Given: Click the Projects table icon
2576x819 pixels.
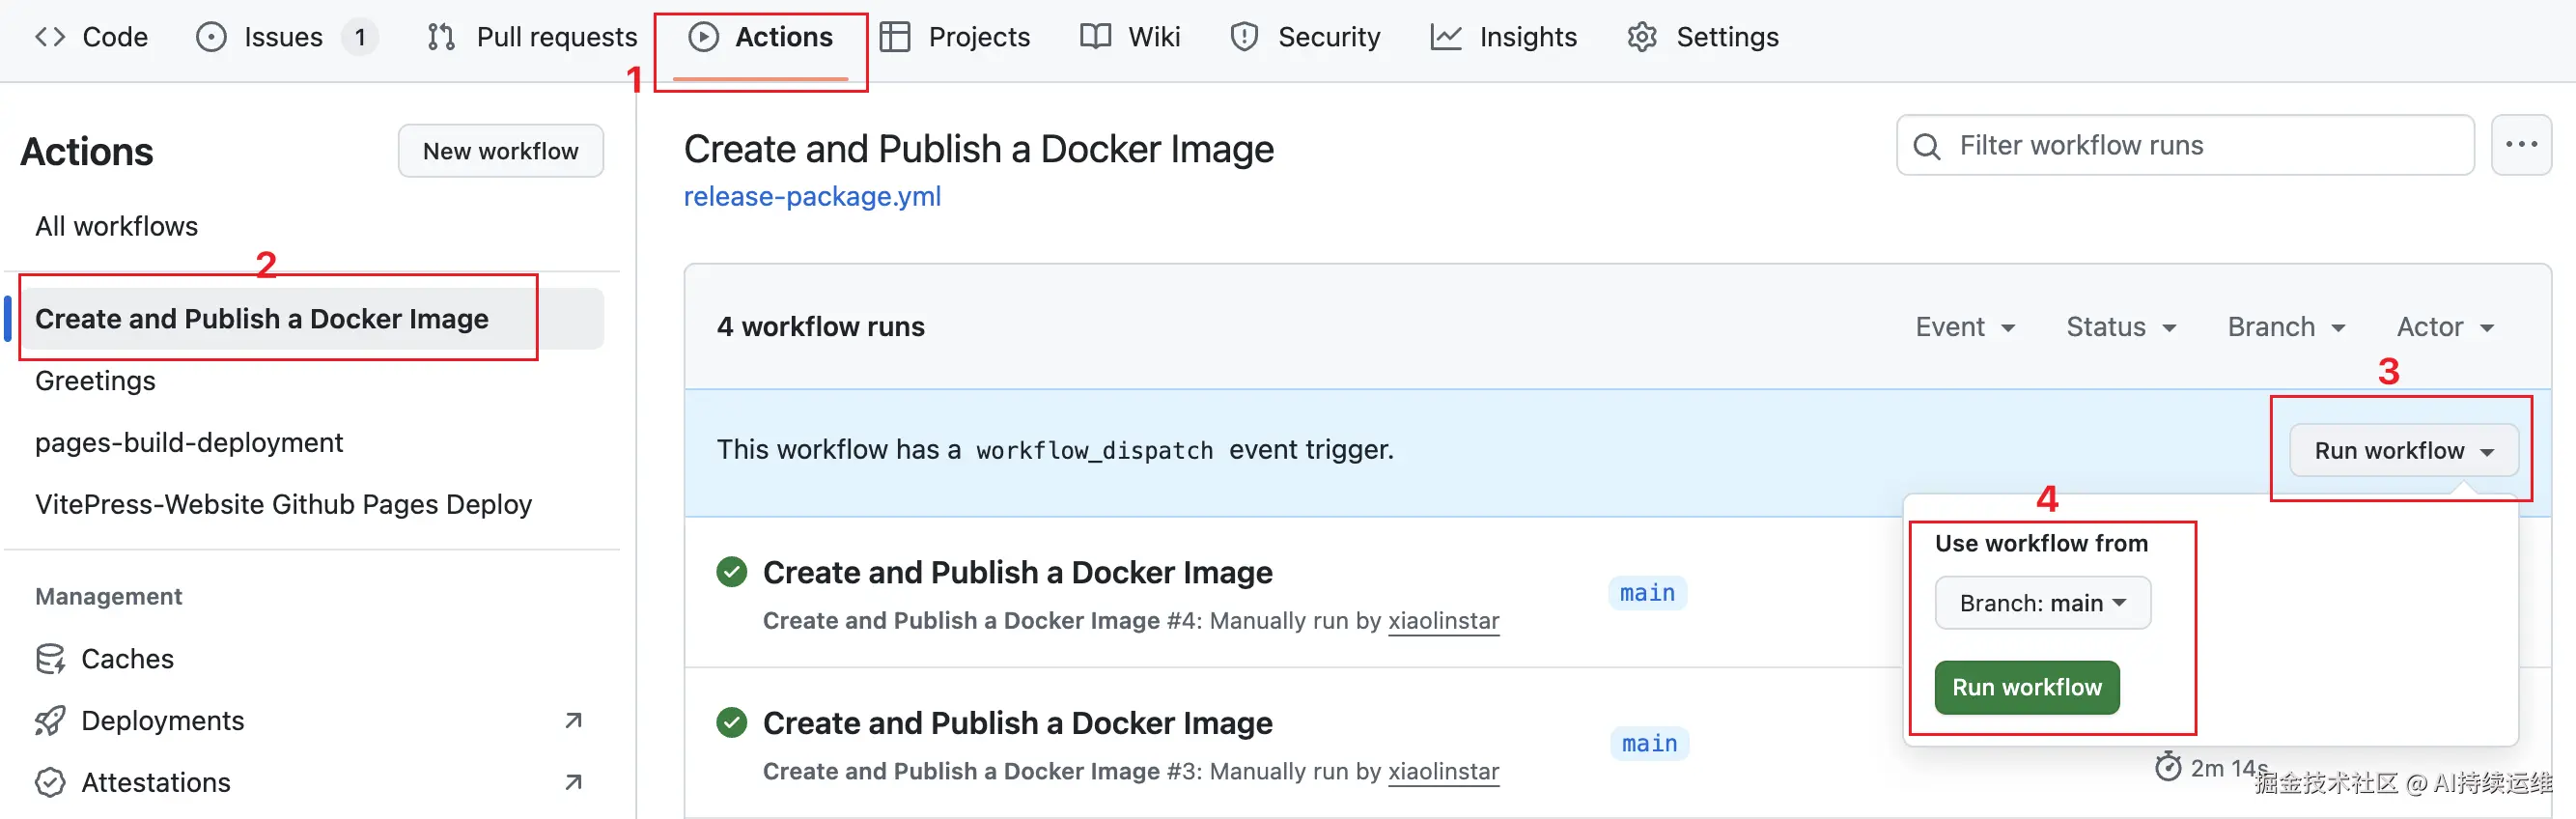Looking at the screenshot, I should coord(894,37).
